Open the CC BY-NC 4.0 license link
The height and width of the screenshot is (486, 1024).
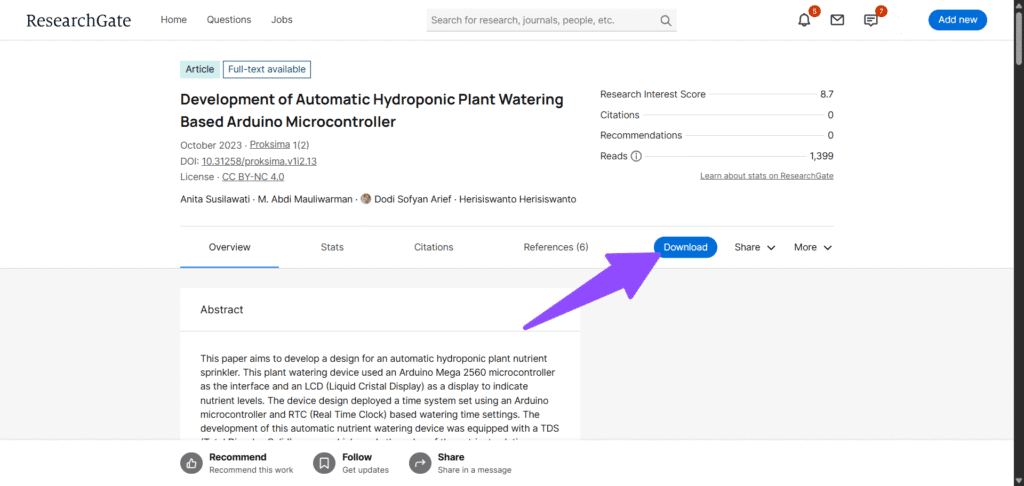[x=252, y=177]
